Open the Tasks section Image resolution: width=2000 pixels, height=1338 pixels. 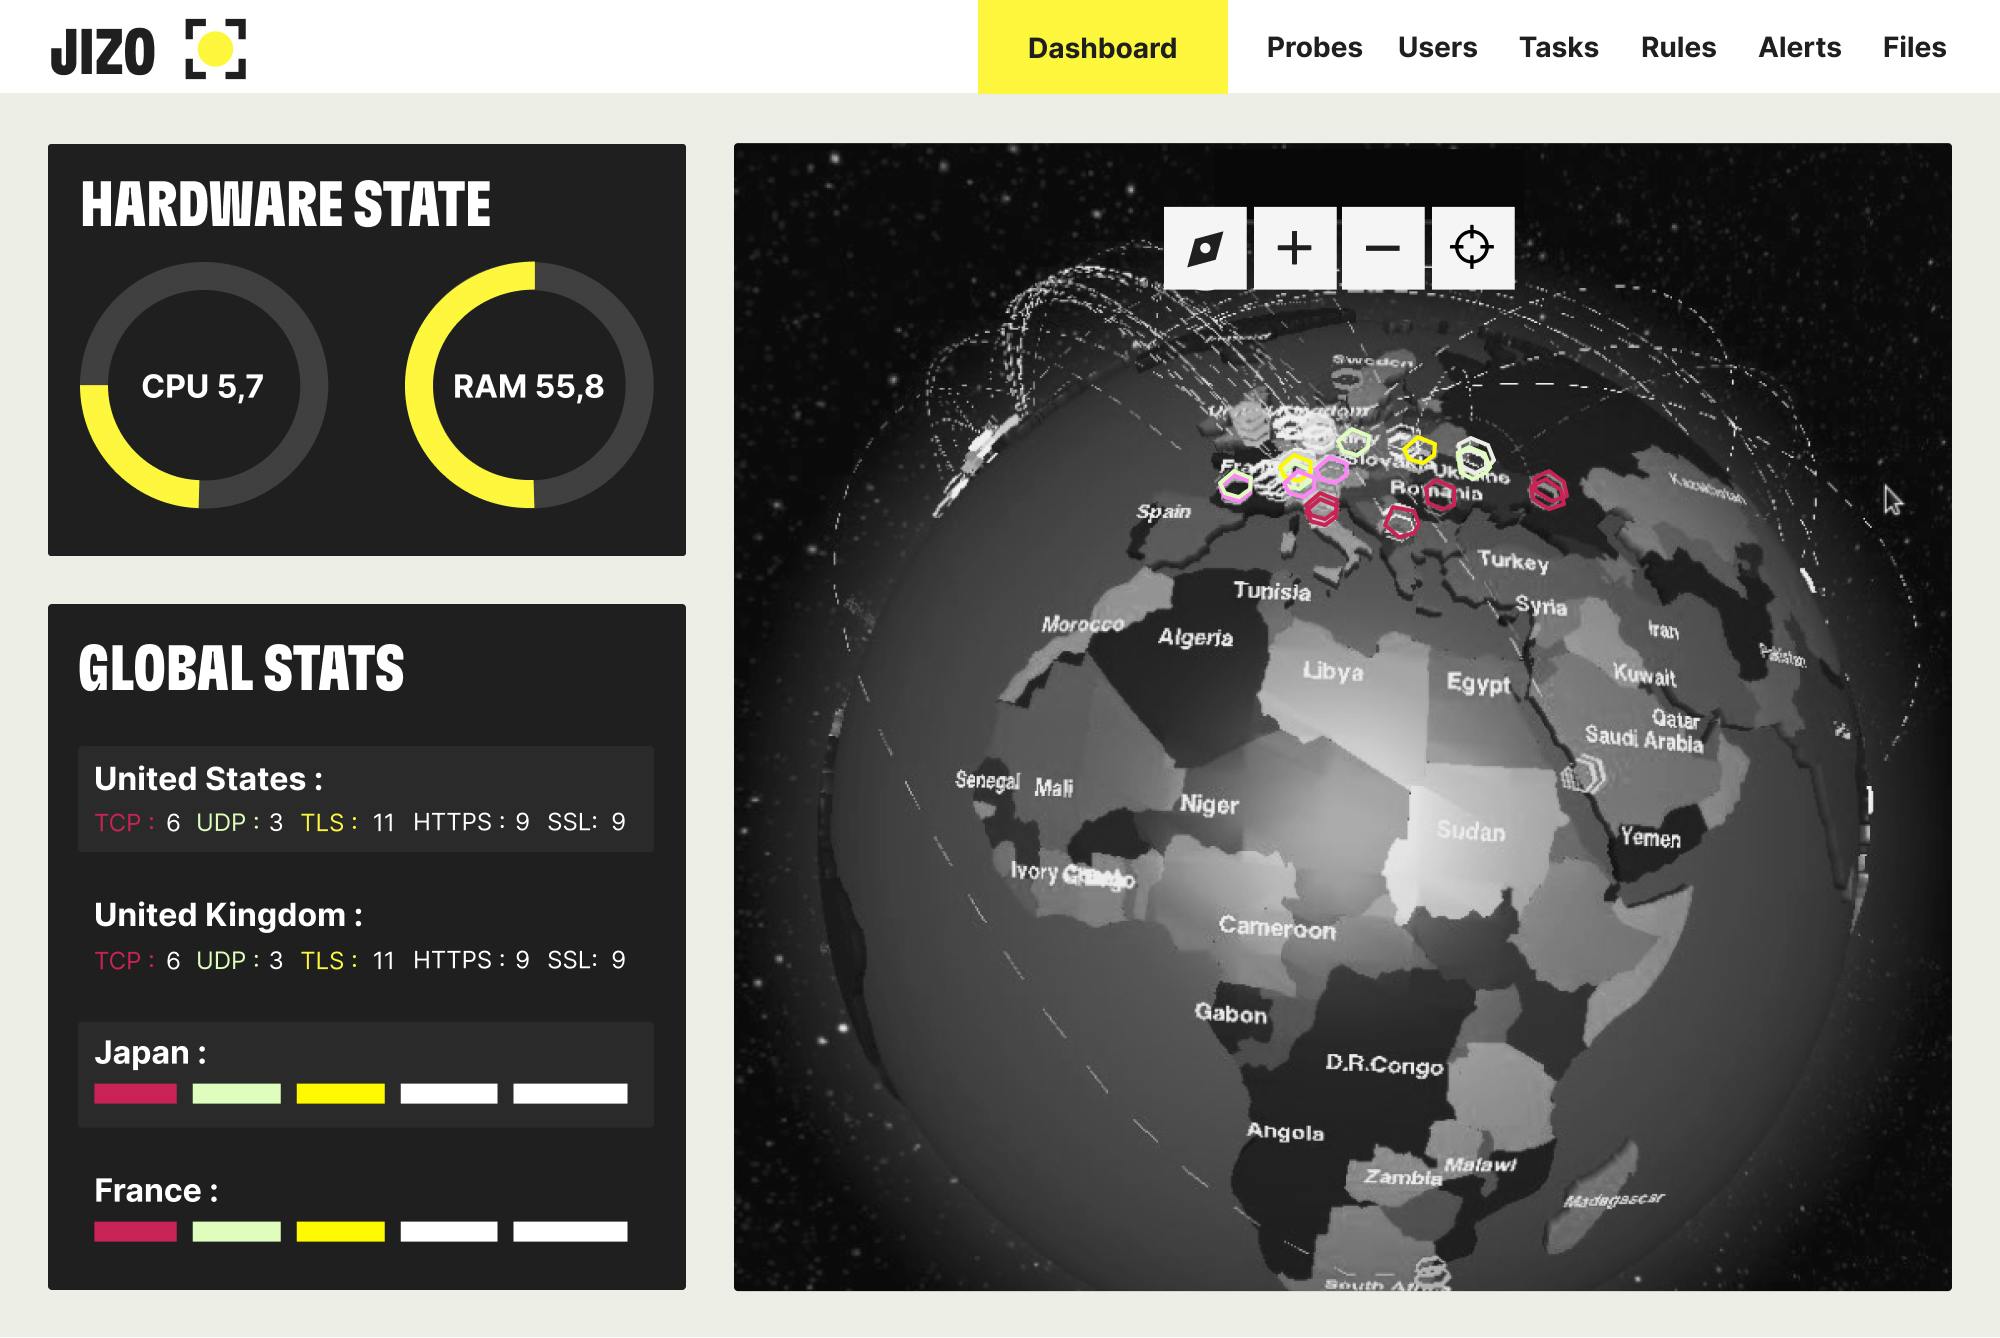pyautogui.click(x=1558, y=48)
